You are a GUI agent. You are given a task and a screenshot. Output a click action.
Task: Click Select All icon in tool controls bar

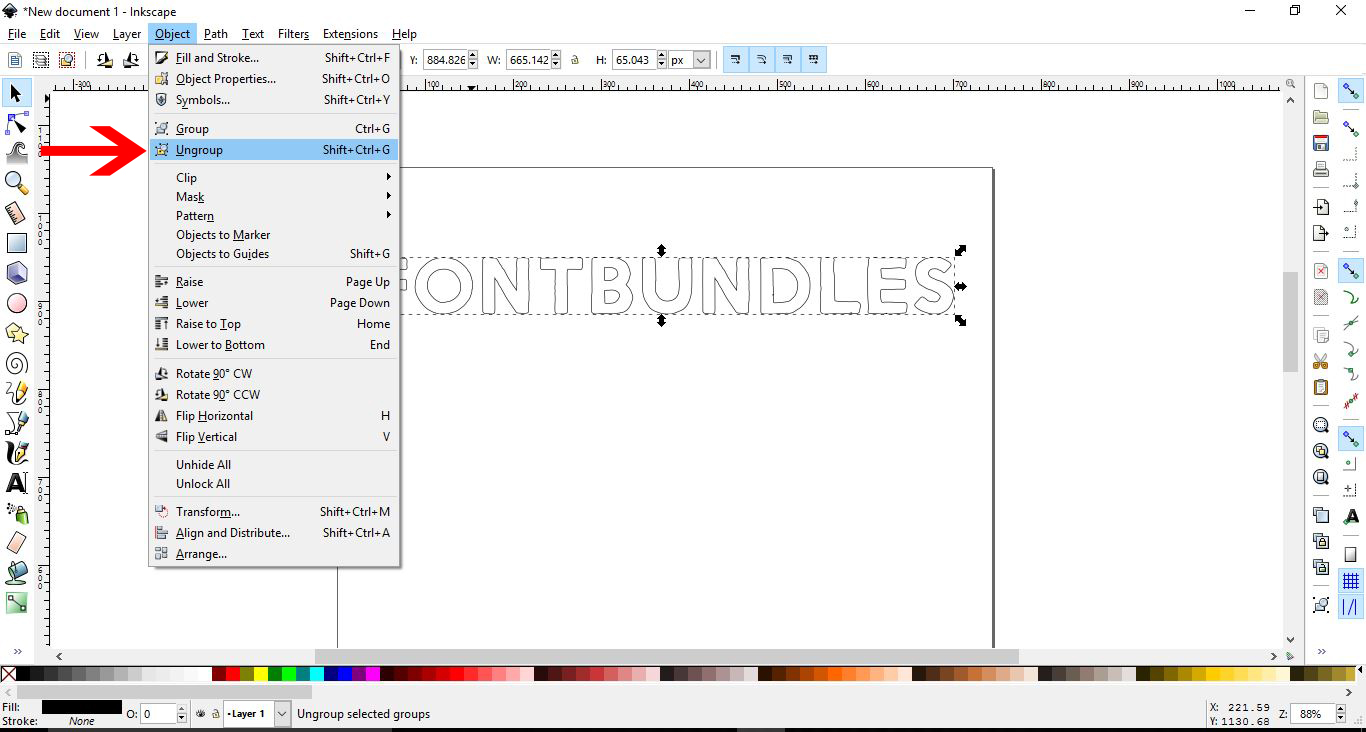[x=16, y=60]
